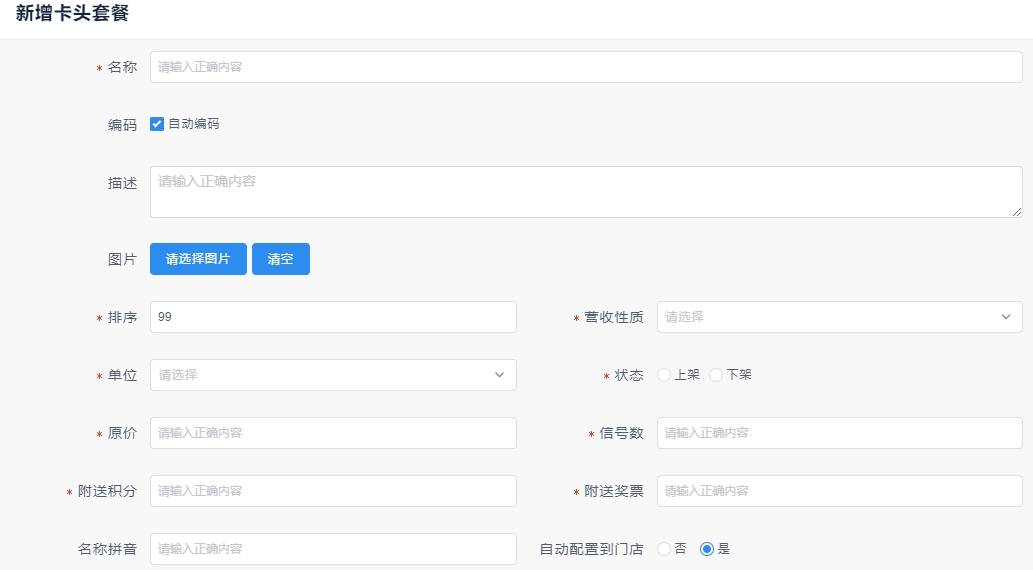The width and height of the screenshot is (1033, 570).
Task: Click the 请选择图片 button
Action: (198, 259)
